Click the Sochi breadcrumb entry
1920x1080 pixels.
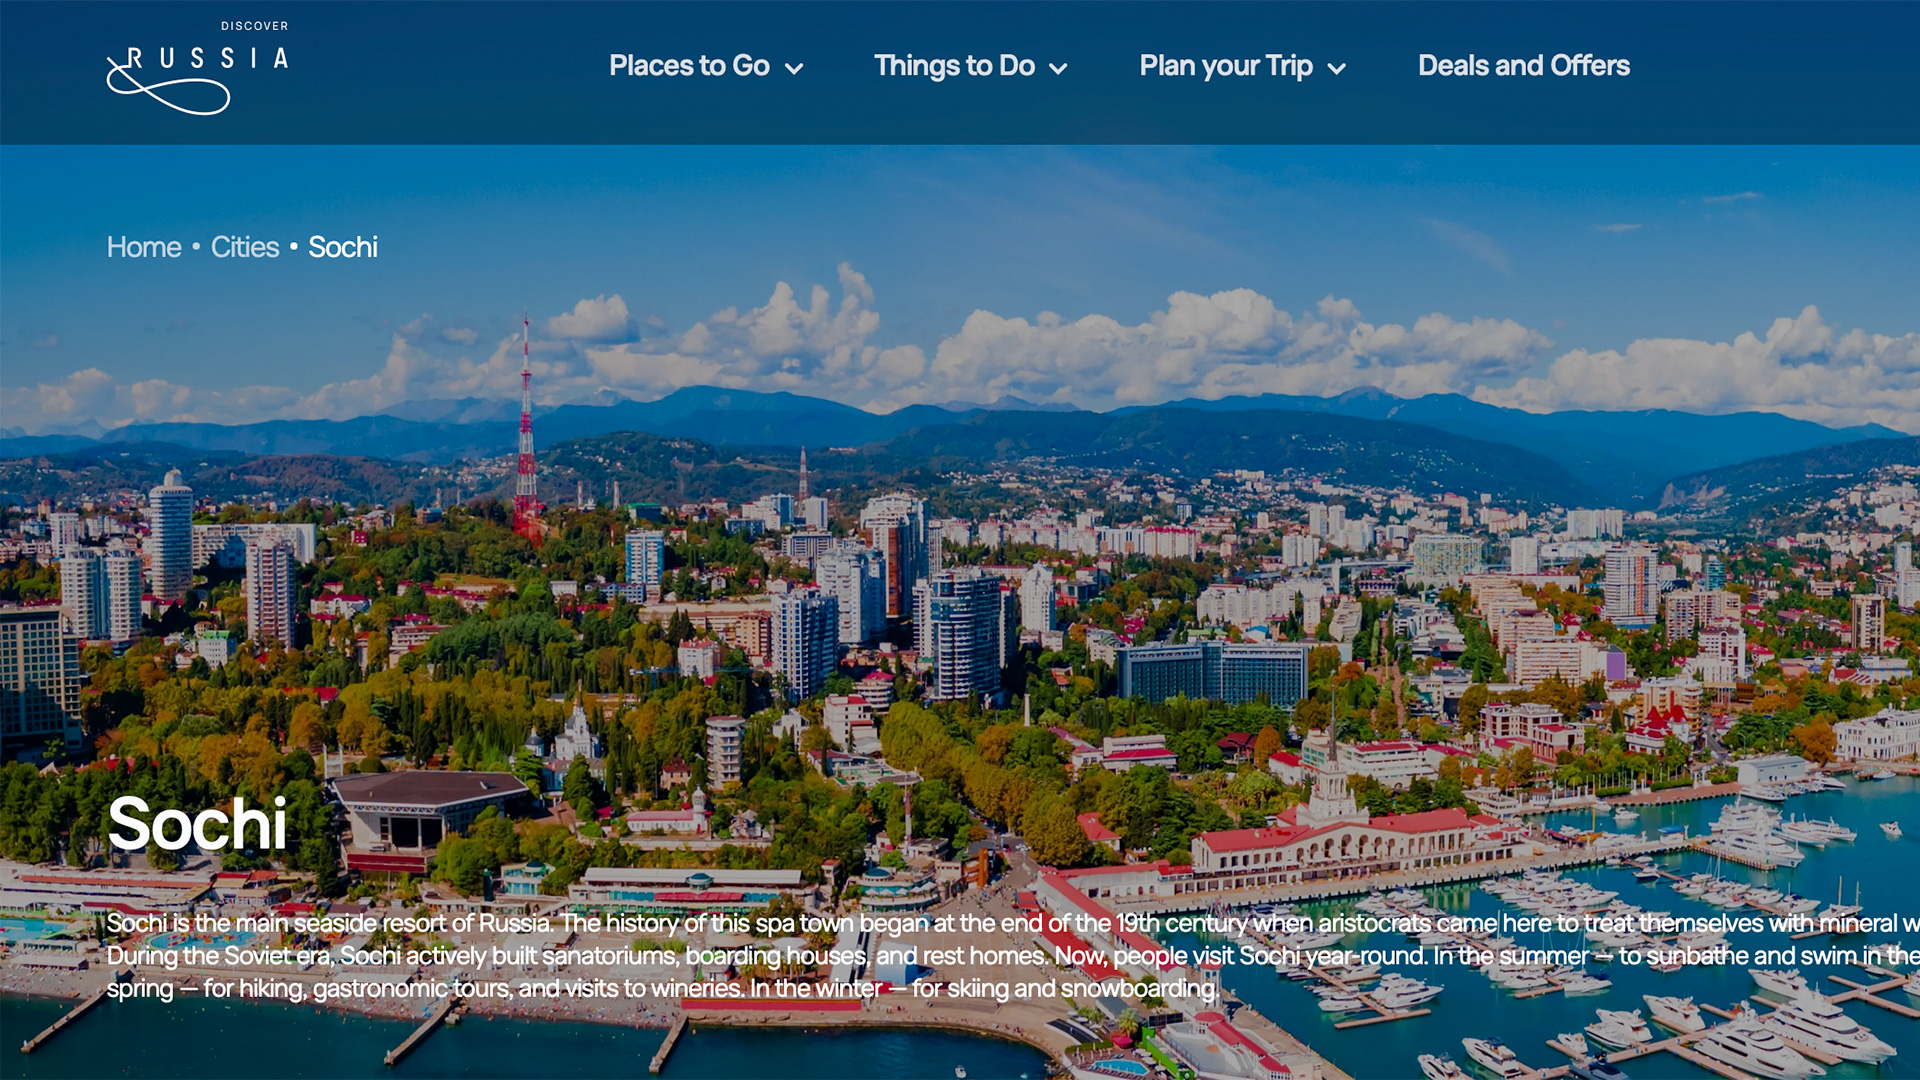pyautogui.click(x=343, y=247)
